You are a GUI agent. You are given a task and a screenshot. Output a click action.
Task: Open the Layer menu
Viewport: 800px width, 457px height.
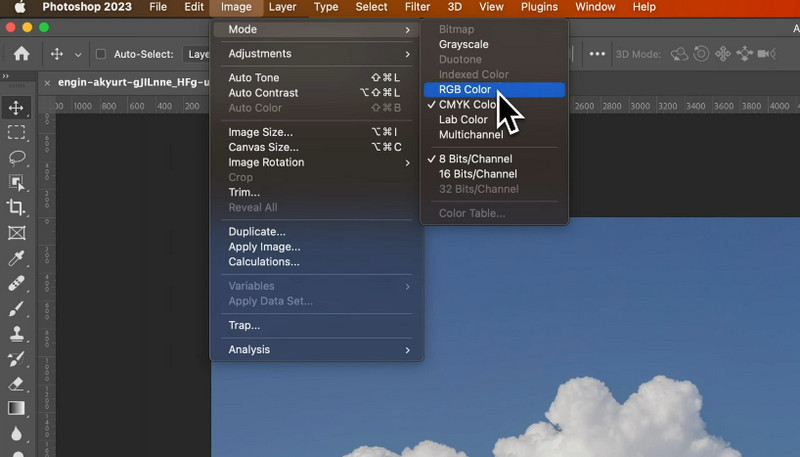282,7
